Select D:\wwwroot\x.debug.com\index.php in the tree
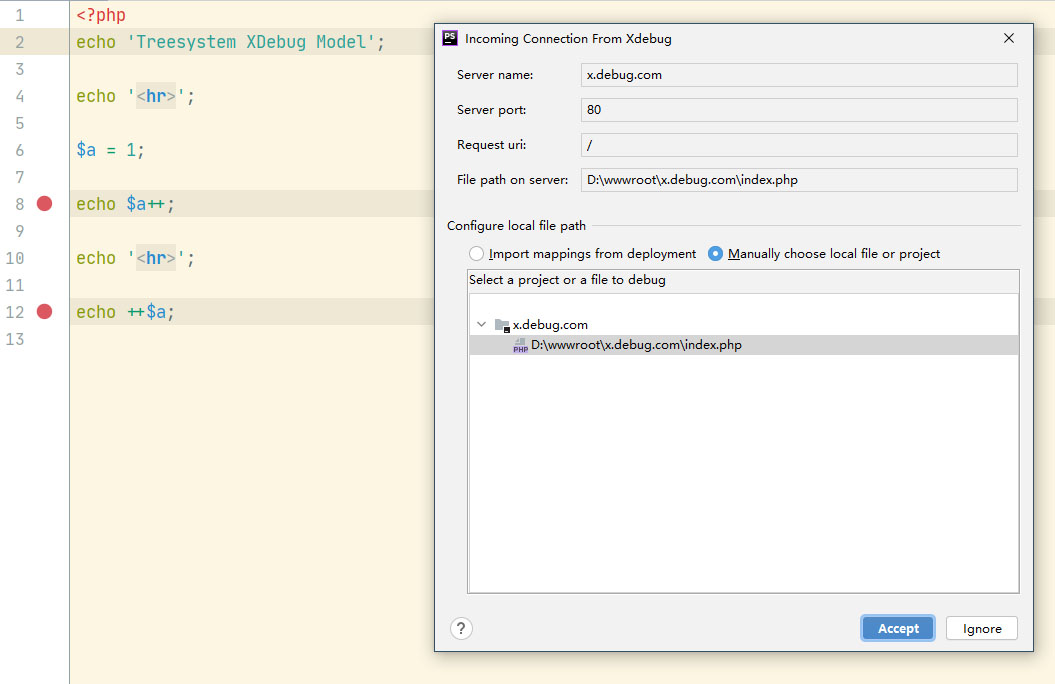This screenshot has width=1055, height=684. tap(636, 345)
